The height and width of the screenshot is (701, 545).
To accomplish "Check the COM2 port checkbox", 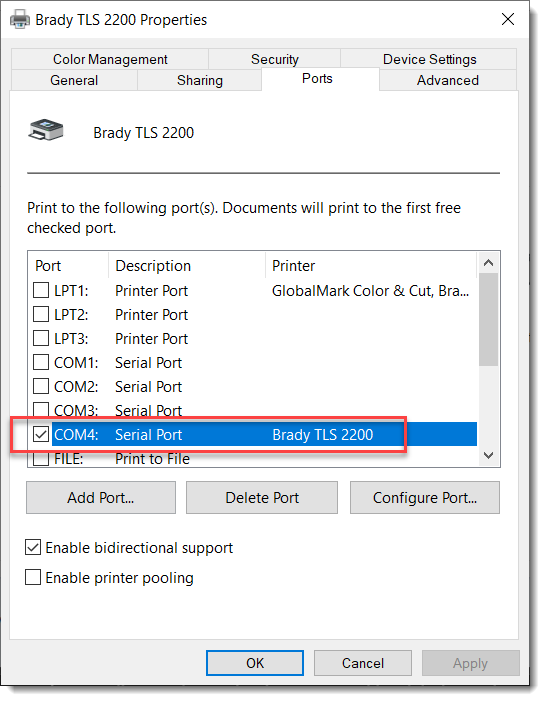I will pyautogui.click(x=41, y=386).
